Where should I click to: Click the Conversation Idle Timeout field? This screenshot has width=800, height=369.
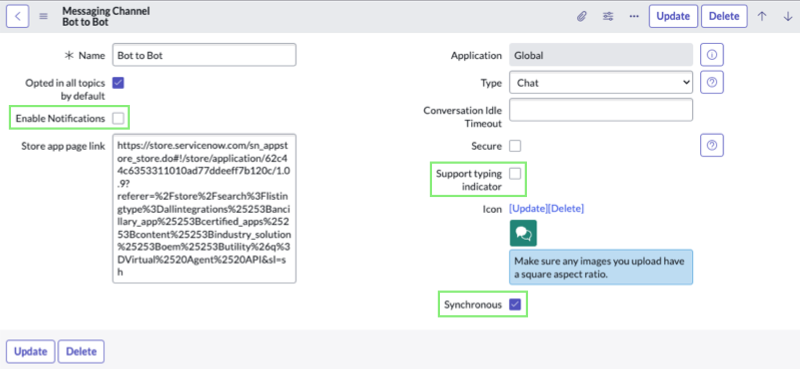(601, 110)
